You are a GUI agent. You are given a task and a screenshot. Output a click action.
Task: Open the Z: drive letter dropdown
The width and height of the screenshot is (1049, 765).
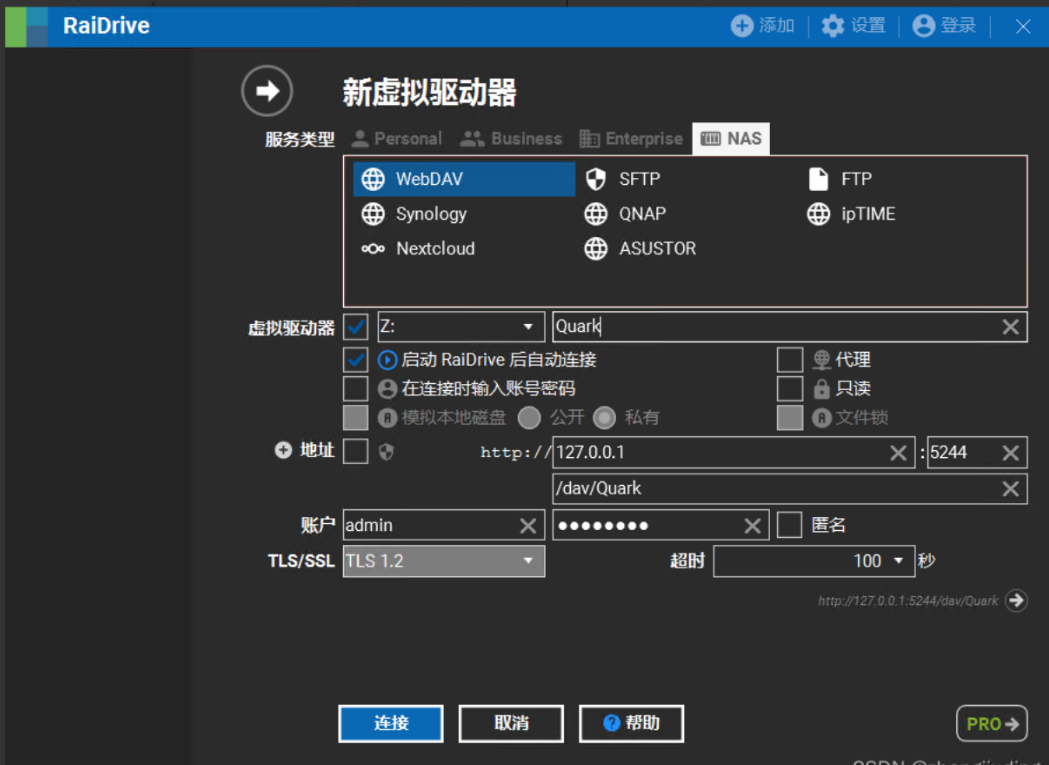pos(461,327)
